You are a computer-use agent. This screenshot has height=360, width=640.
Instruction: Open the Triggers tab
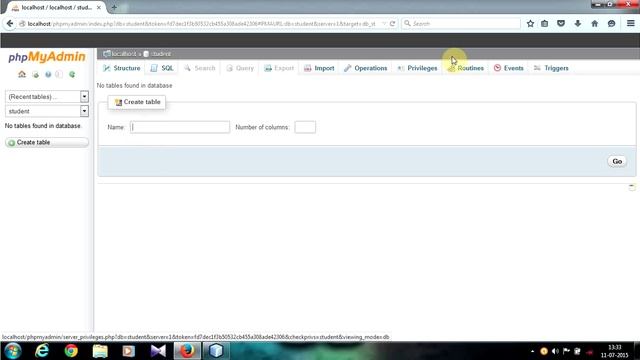click(551, 68)
